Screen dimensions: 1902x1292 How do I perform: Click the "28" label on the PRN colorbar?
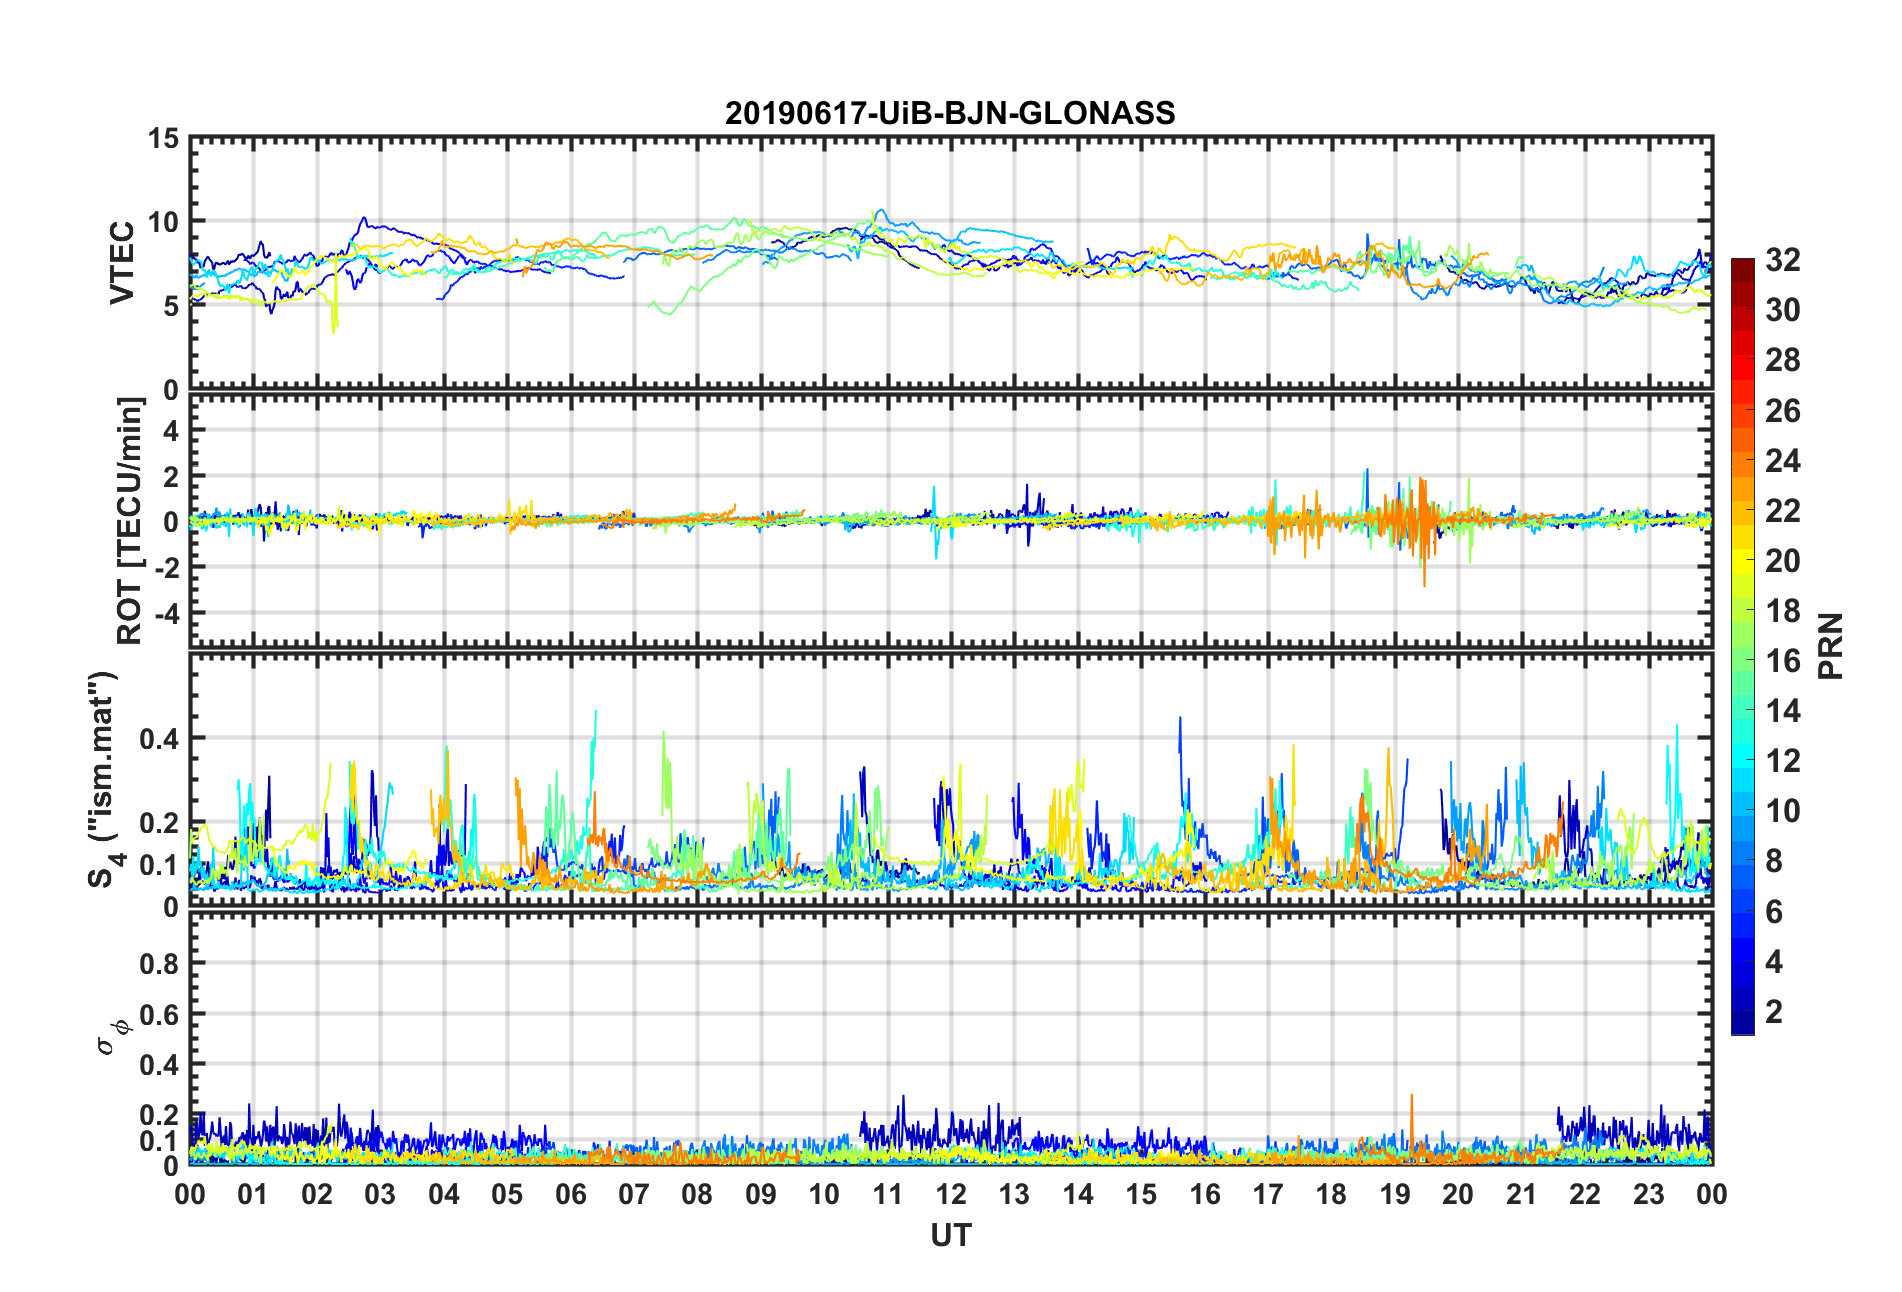(1782, 360)
